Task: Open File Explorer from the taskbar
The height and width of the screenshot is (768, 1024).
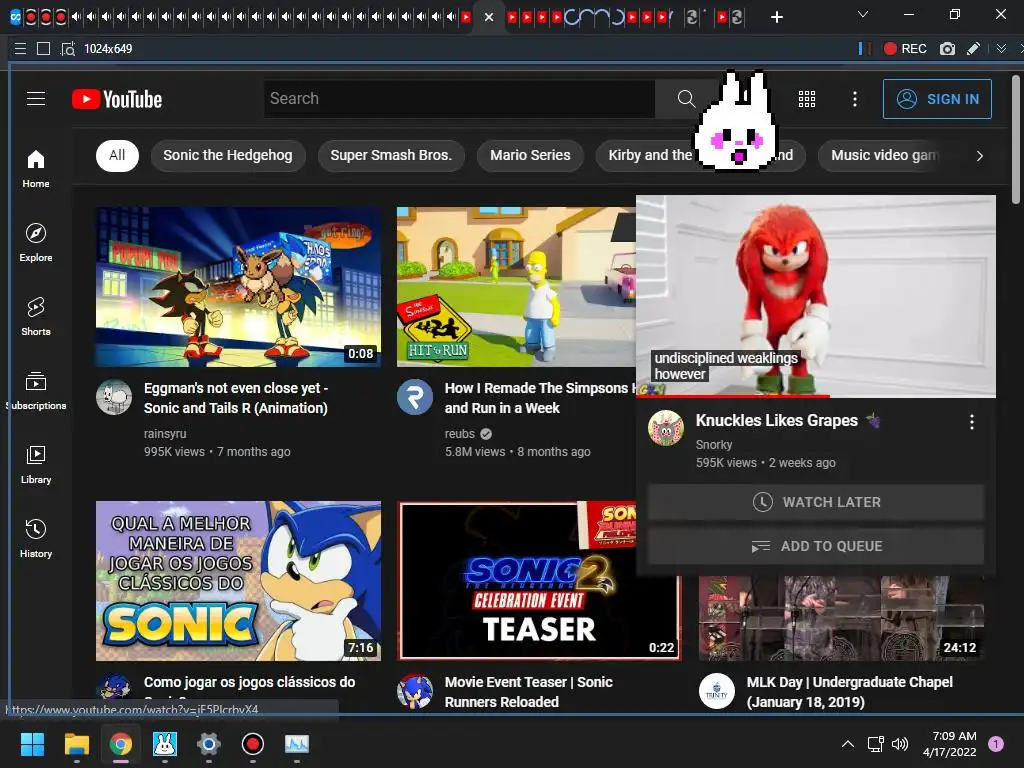Action: coord(76,744)
